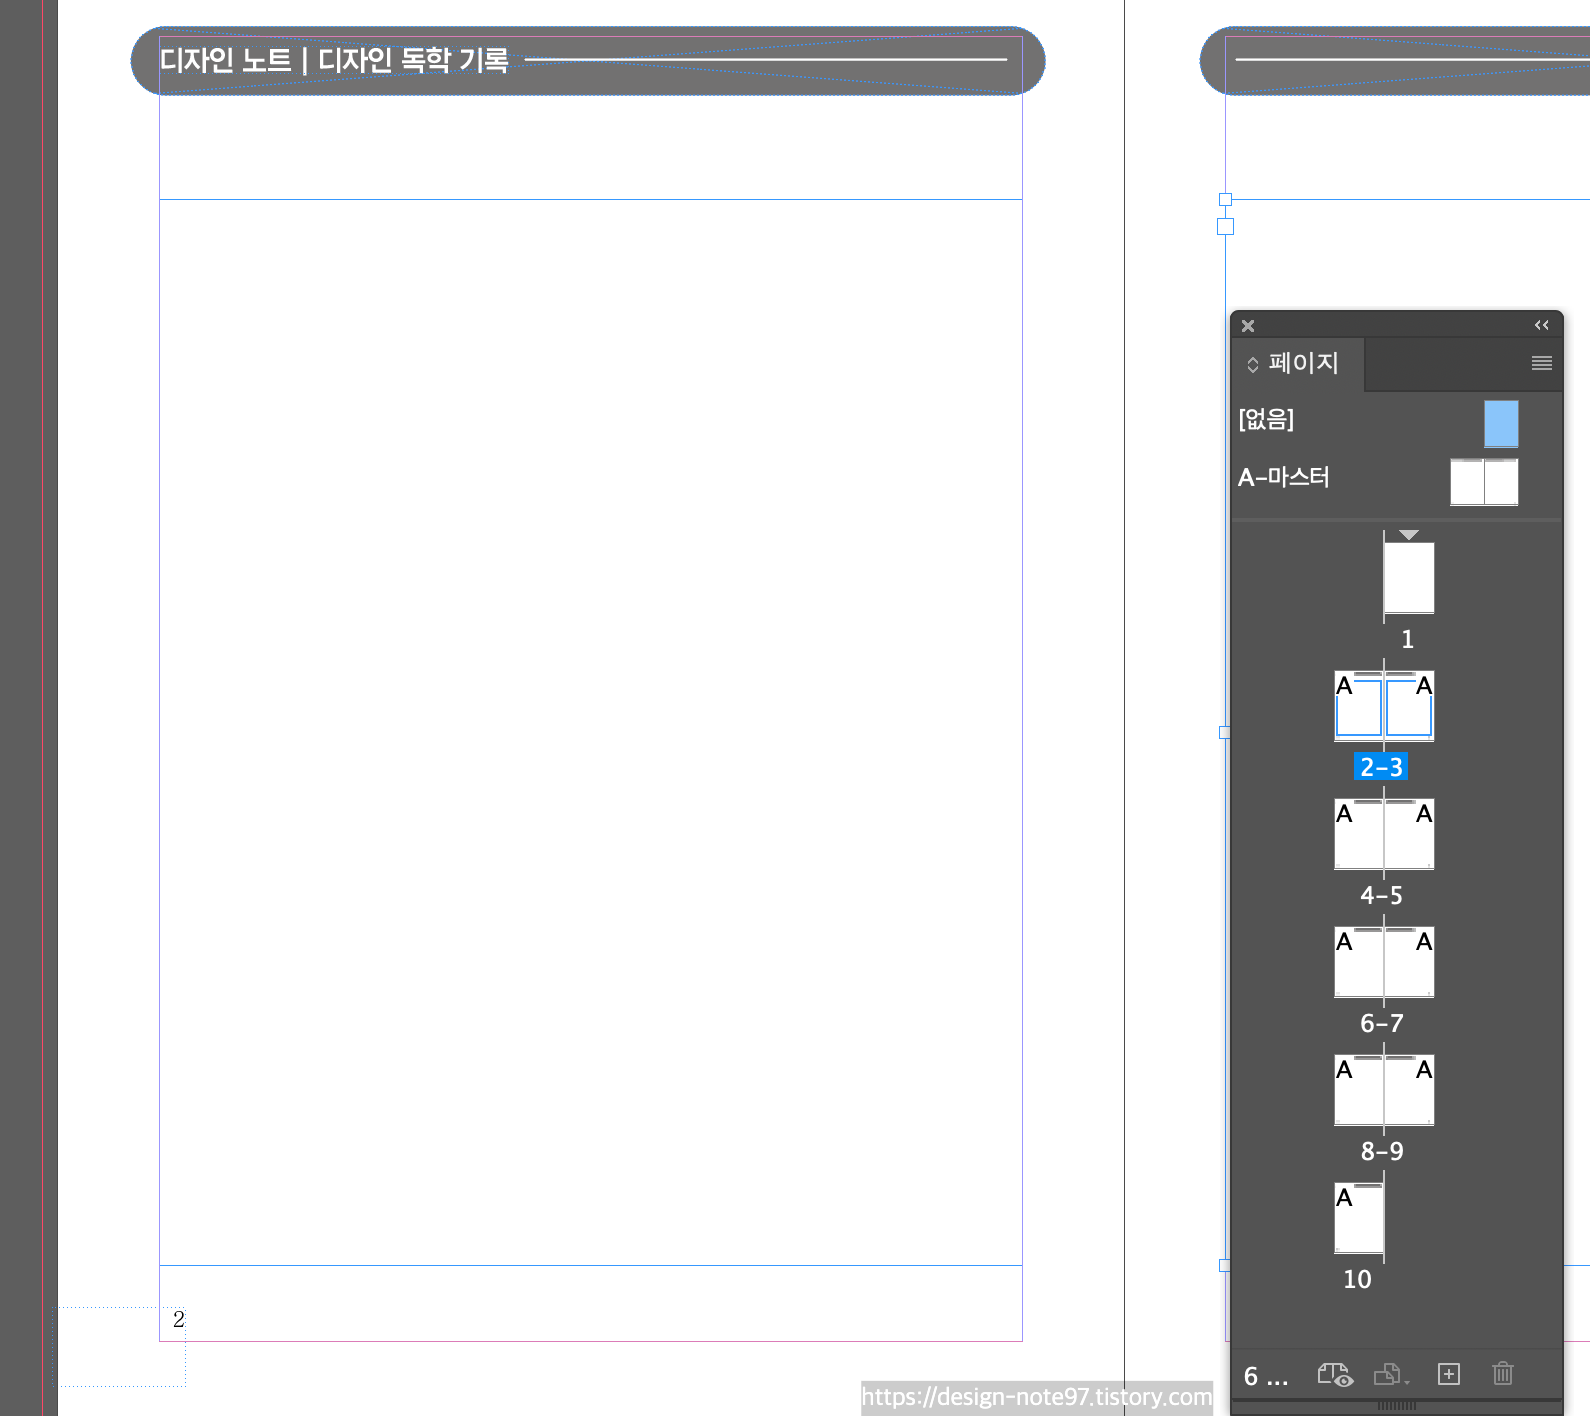The image size is (1590, 1416).
Task: Click the Pages panel resize grip at bottom
Action: 1397,1406
